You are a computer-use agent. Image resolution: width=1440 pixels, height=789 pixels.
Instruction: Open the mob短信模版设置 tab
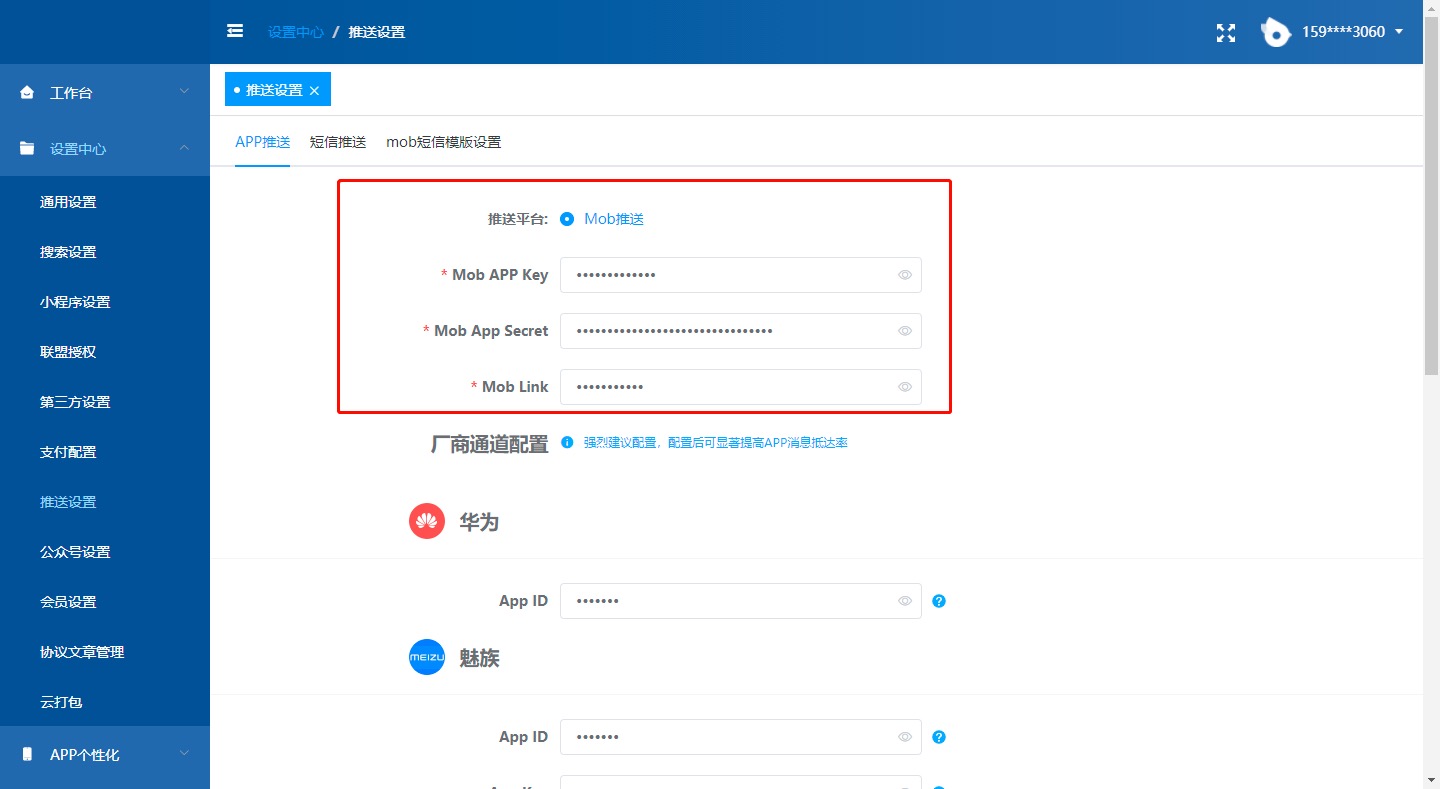443,142
